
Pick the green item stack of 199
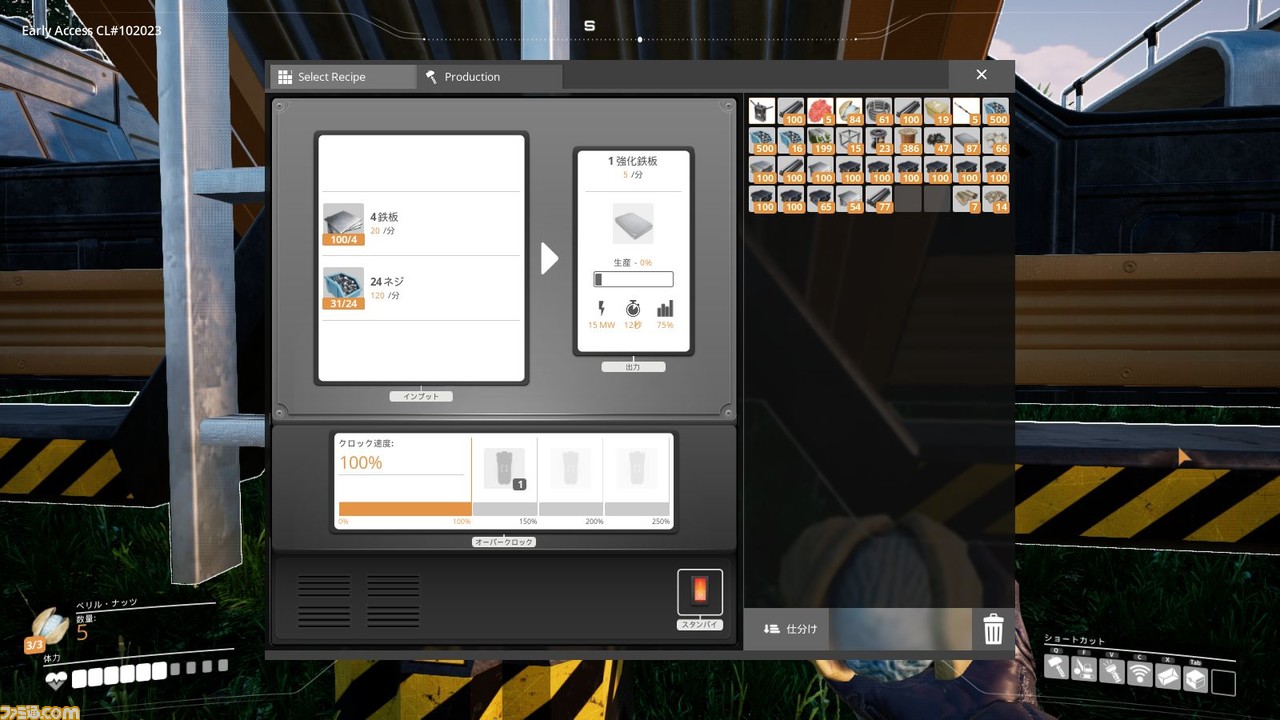[x=821, y=140]
